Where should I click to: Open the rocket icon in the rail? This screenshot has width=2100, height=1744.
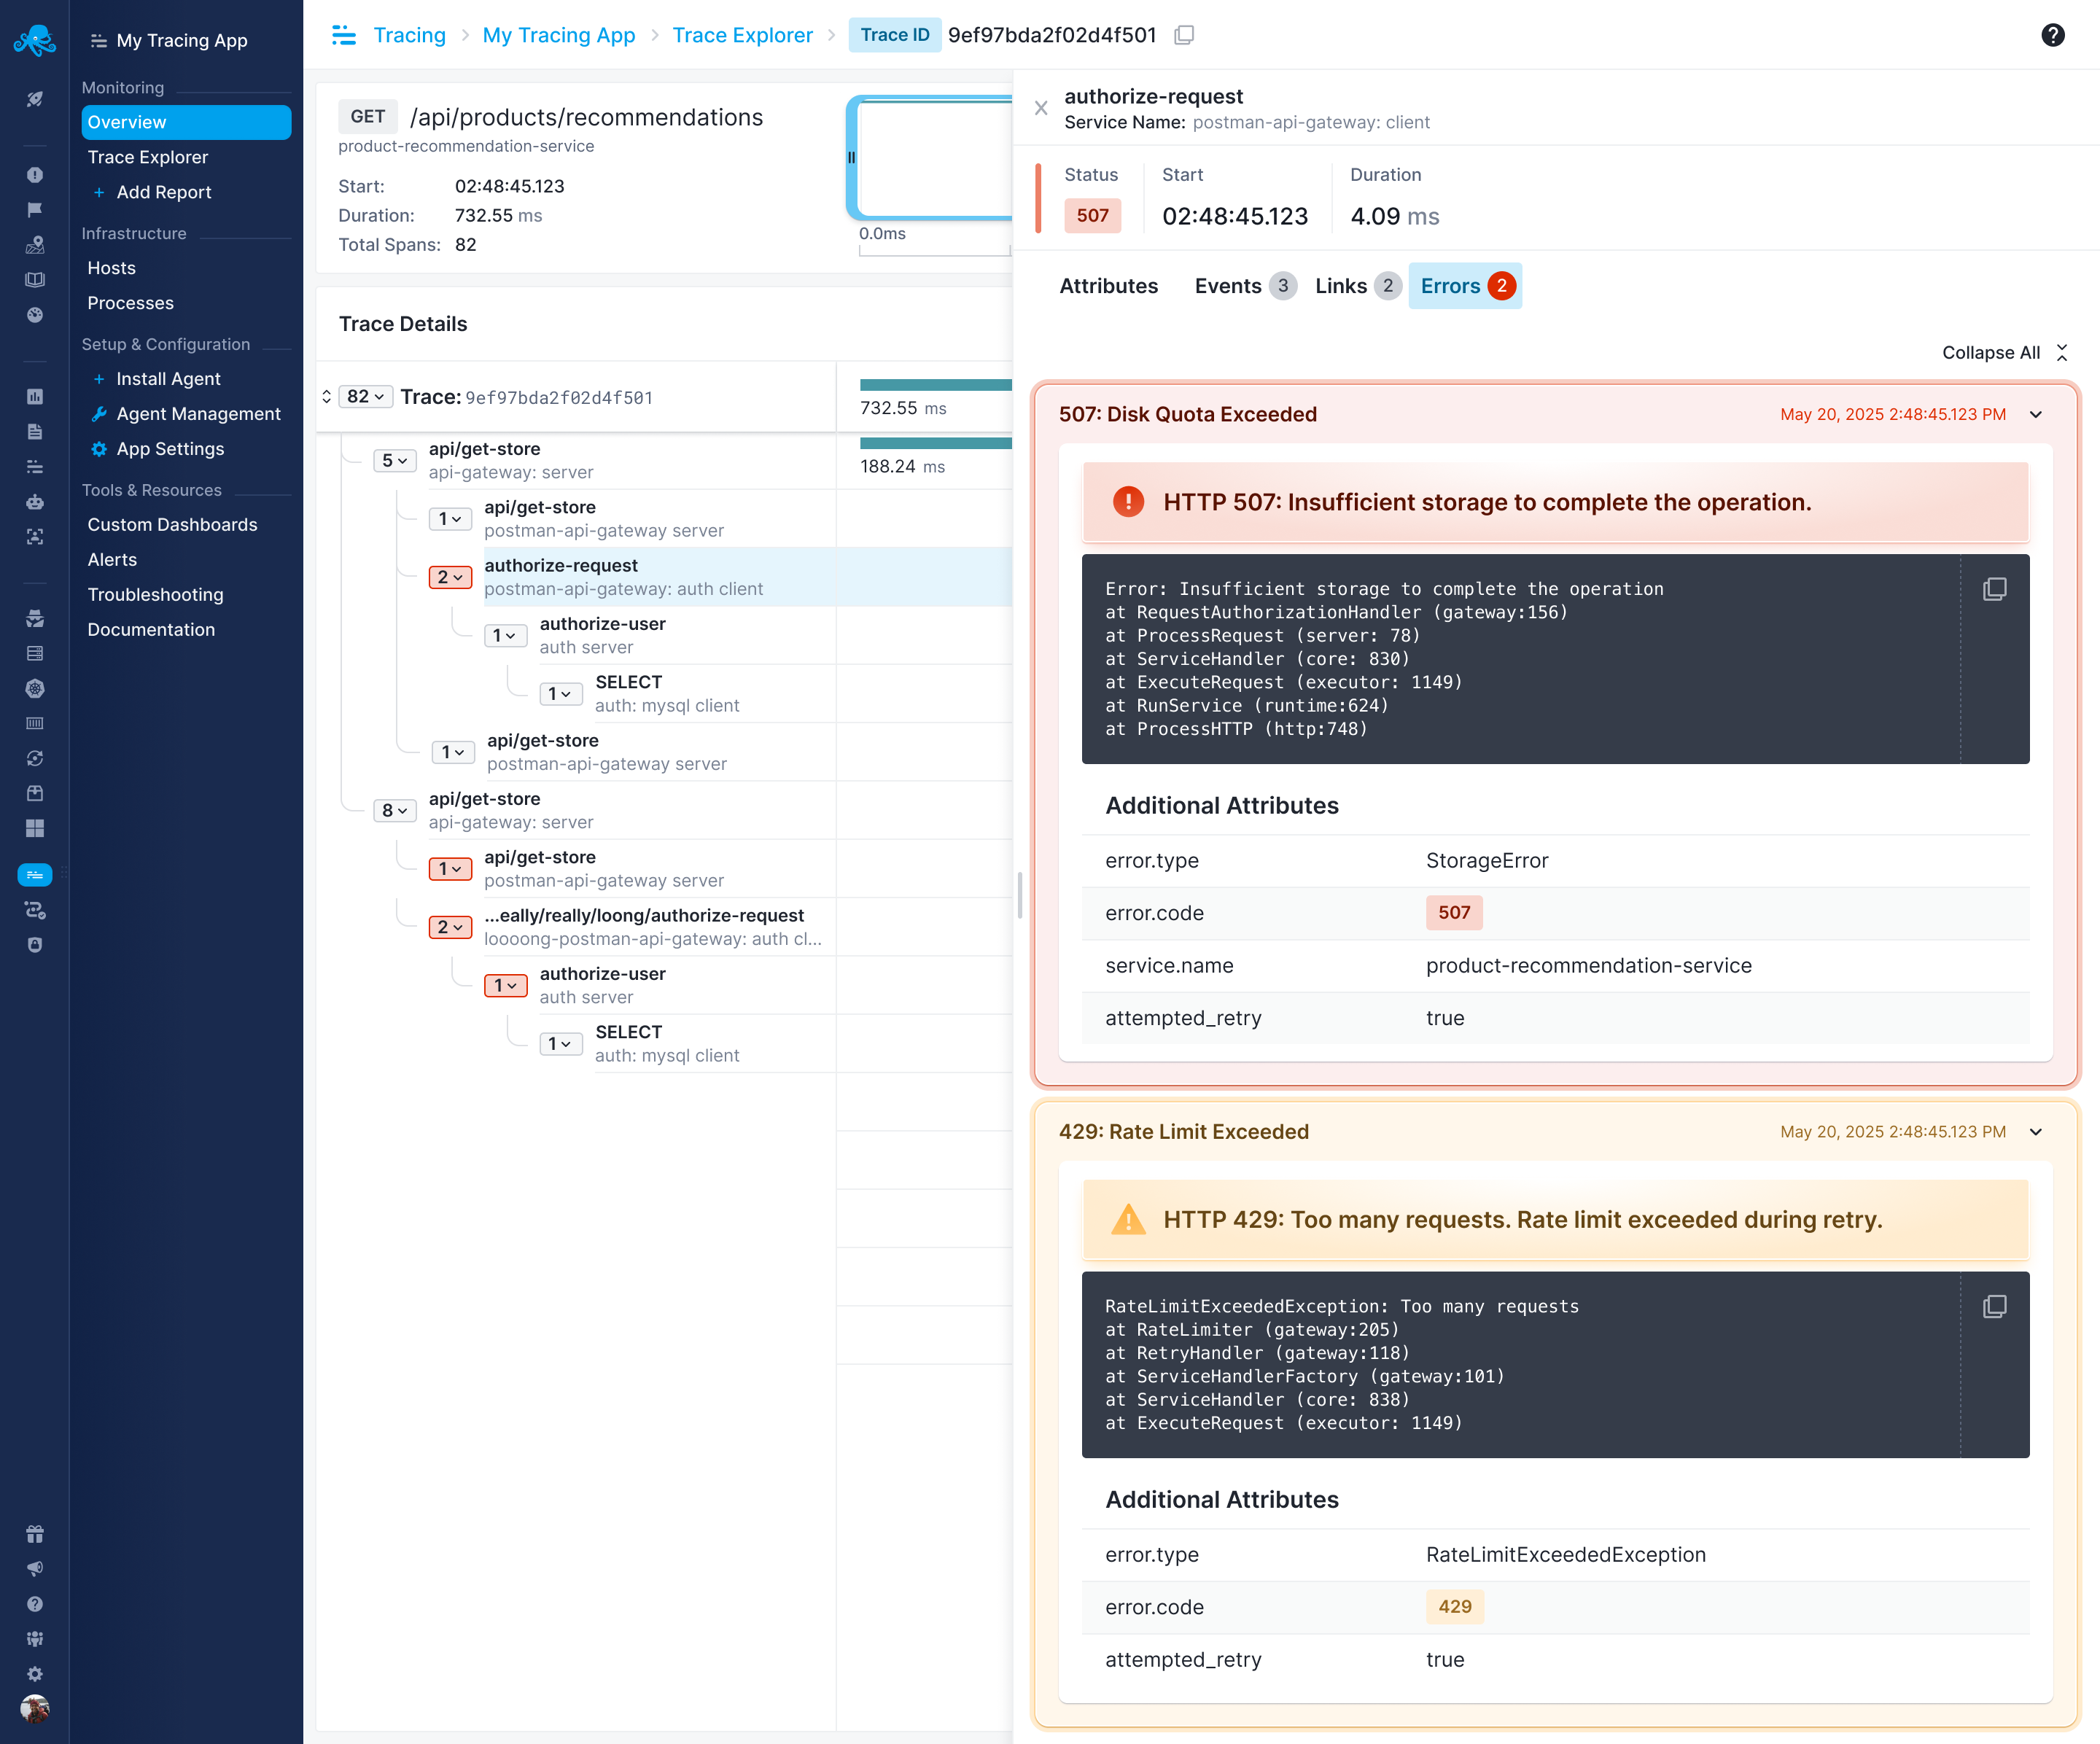pos(35,99)
